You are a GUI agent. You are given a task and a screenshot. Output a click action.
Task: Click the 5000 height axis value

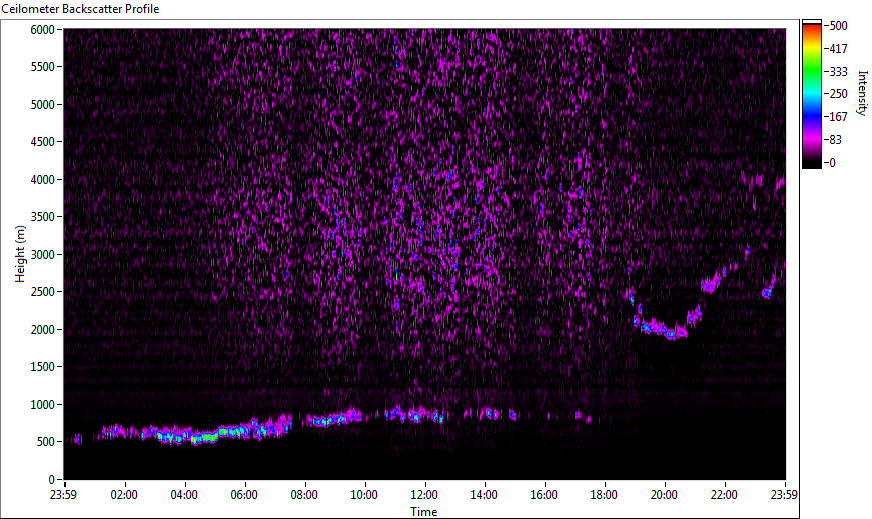[42, 105]
